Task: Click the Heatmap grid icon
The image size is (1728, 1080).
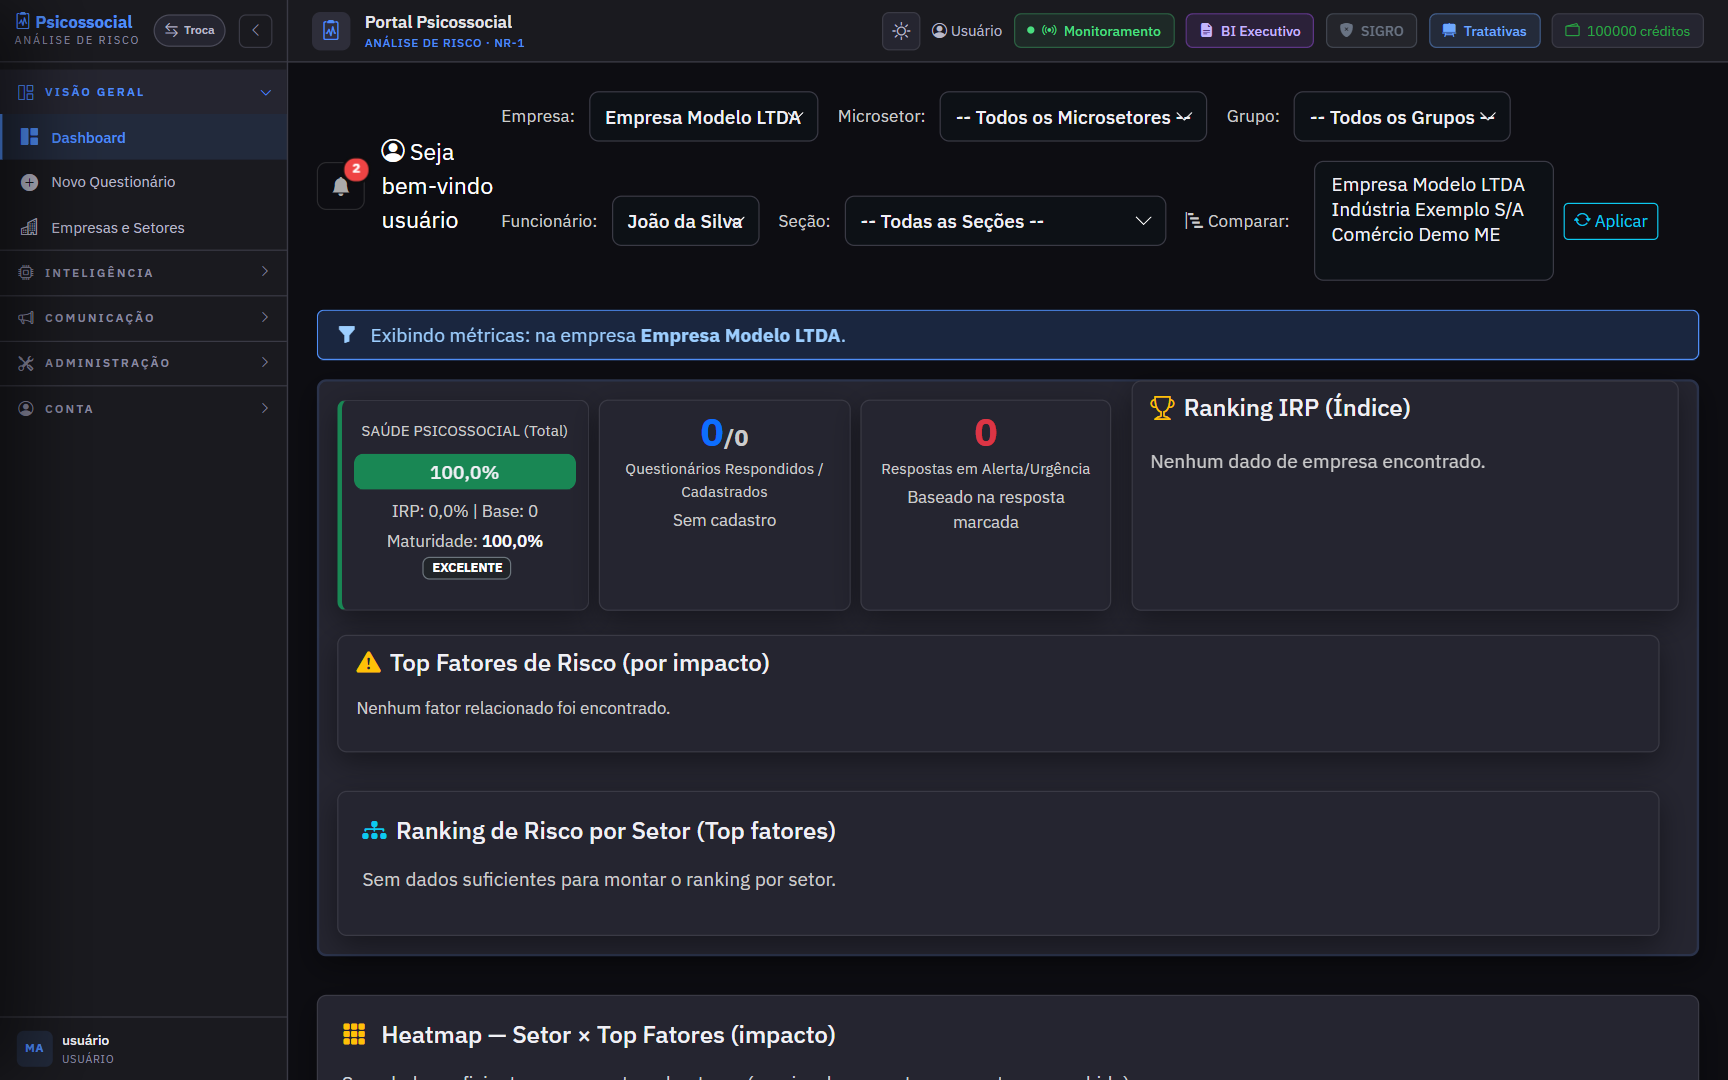Action: pos(354,1034)
